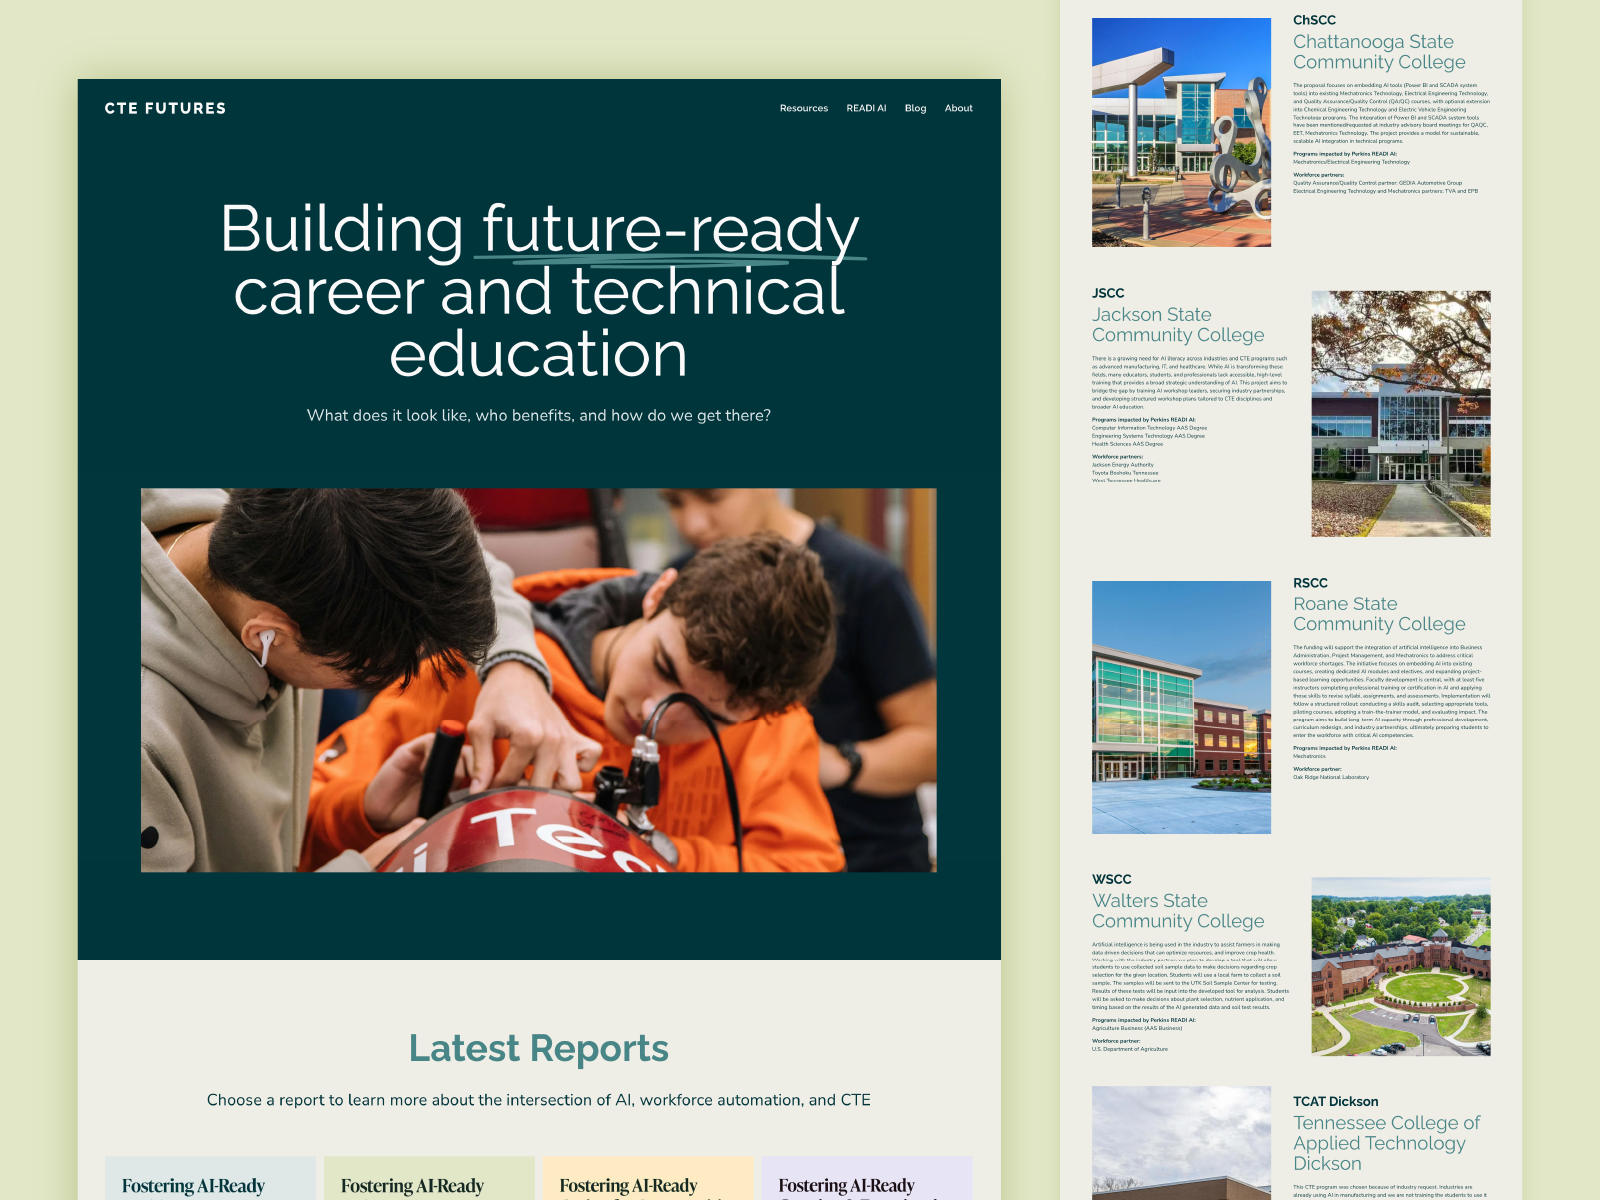Open first Fostering AI-Ready report card
The width and height of the screenshot is (1600, 1200).
[211, 1178]
